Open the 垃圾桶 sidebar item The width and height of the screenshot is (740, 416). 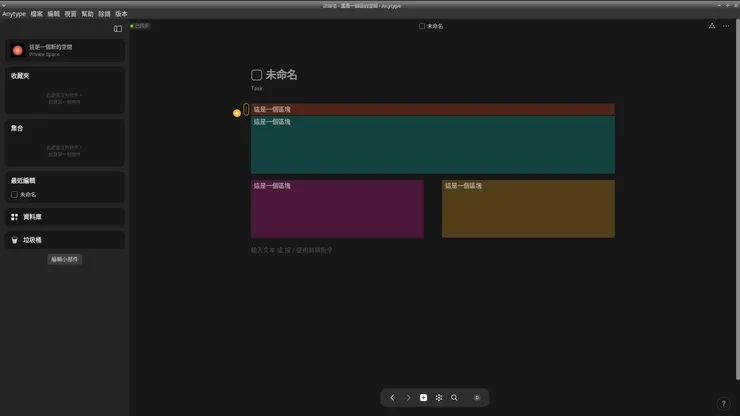pos(65,240)
